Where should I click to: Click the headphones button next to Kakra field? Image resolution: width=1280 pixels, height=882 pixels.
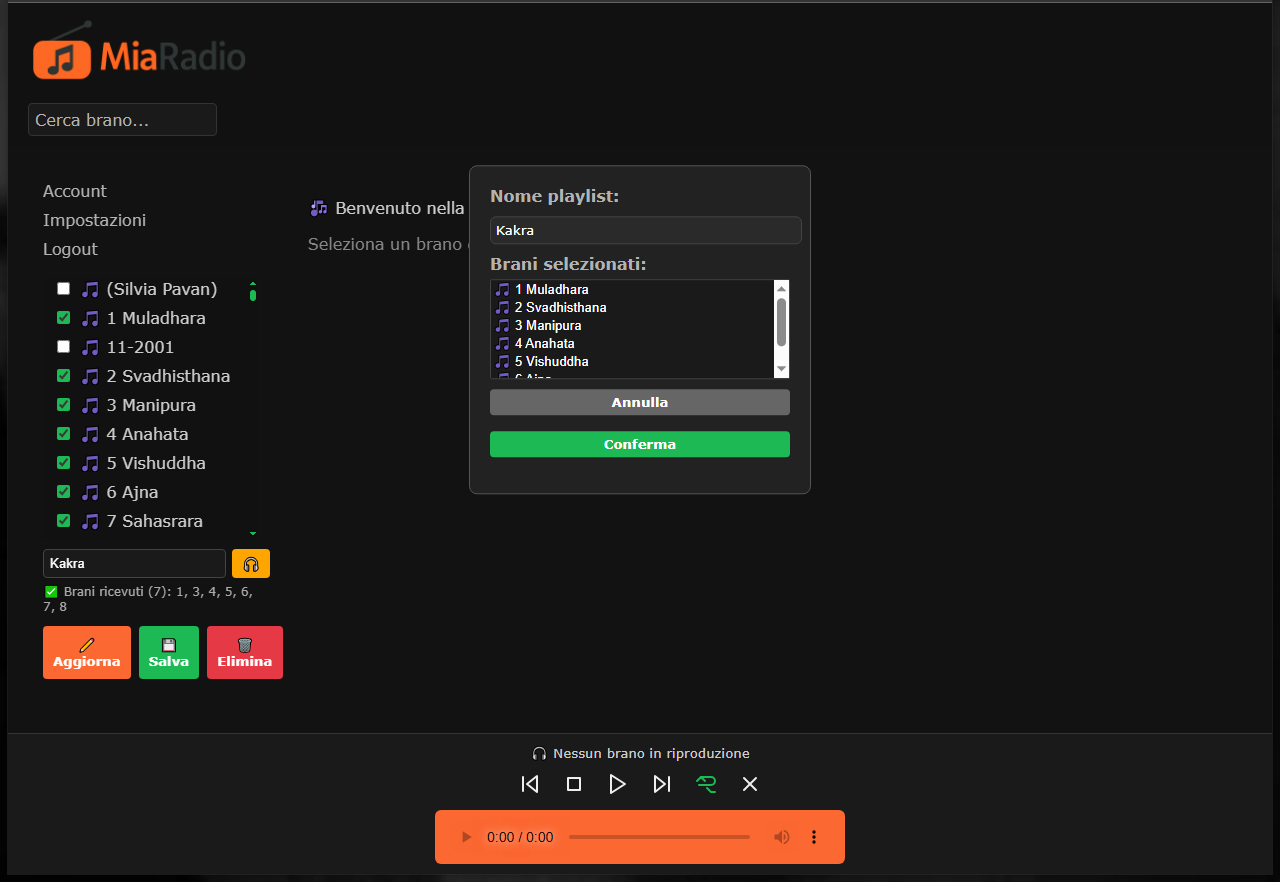tap(251, 564)
